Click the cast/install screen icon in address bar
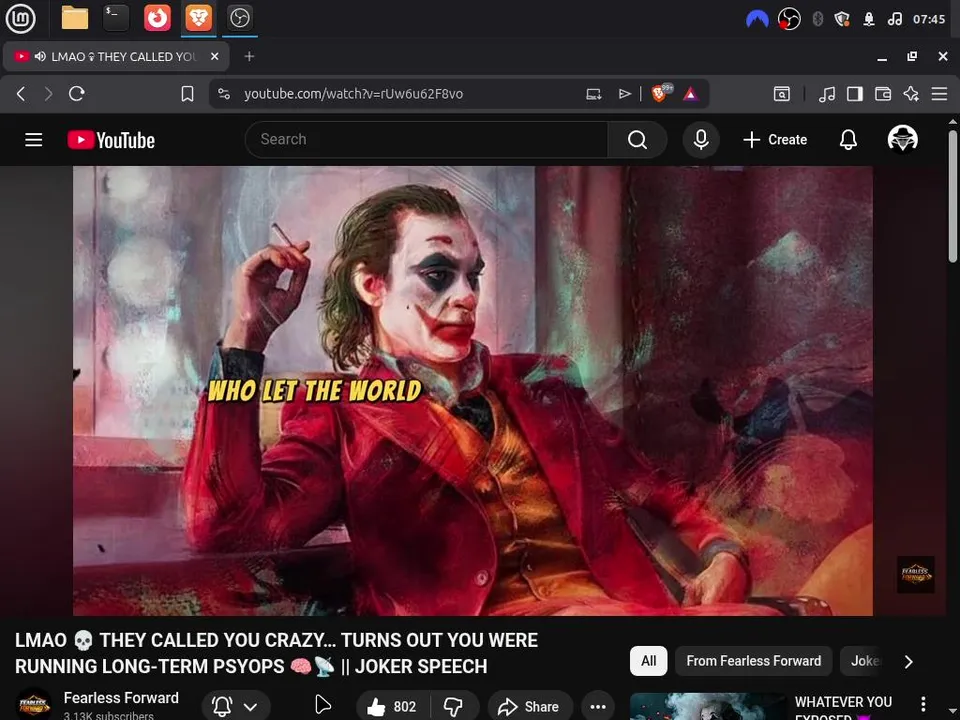The width and height of the screenshot is (960, 720). click(x=593, y=94)
